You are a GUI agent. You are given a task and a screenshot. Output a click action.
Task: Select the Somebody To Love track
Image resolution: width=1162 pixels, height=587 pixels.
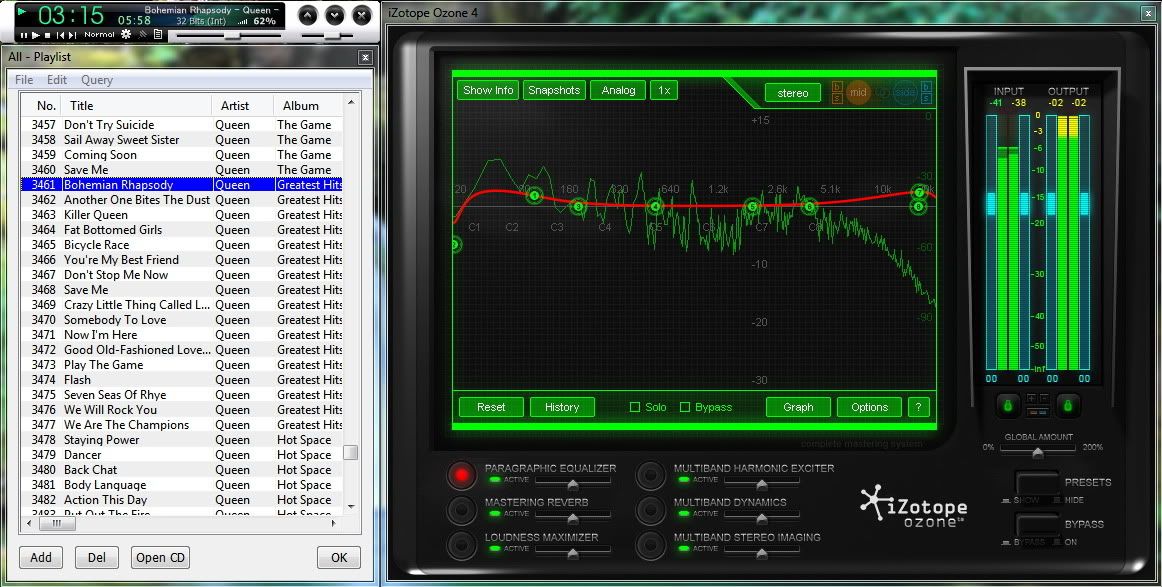click(182, 319)
